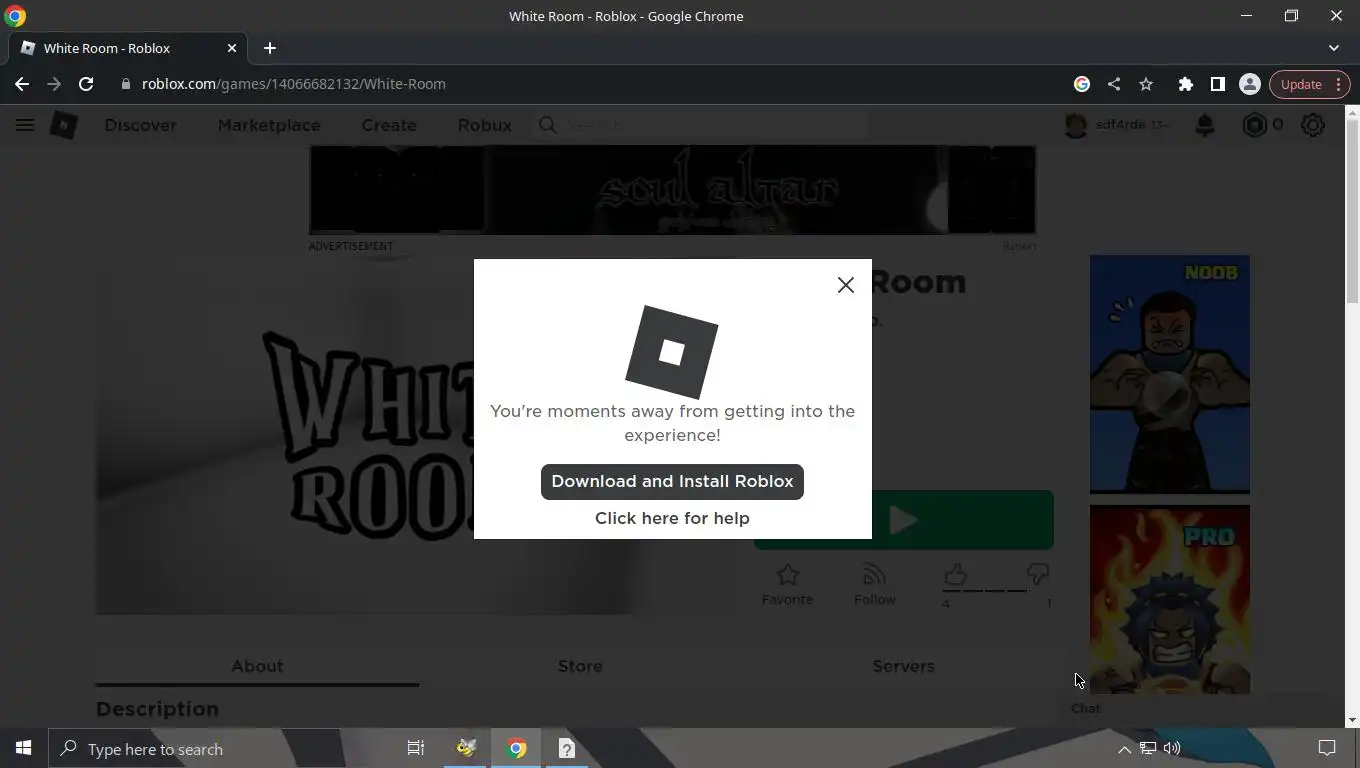Viewport: 1360px width, 768px height.
Task: Open the Chrome profile icon
Action: click(1249, 84)
